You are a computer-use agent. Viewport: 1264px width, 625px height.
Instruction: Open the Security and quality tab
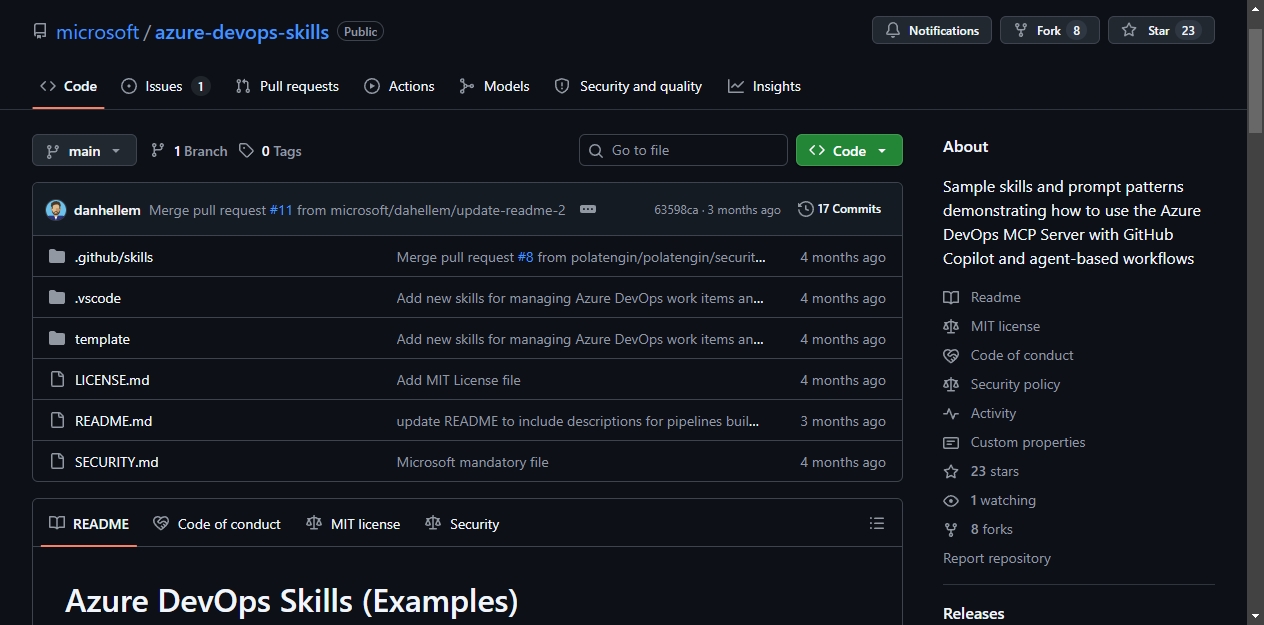(628, 86)
